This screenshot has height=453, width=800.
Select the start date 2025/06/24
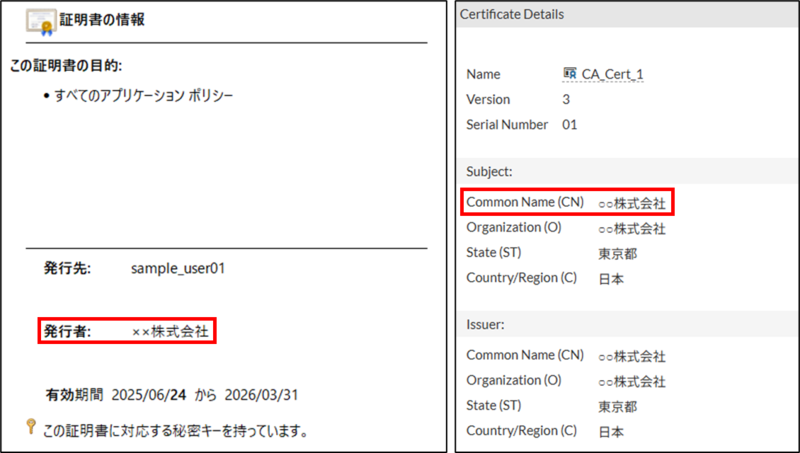pos(148,395)
